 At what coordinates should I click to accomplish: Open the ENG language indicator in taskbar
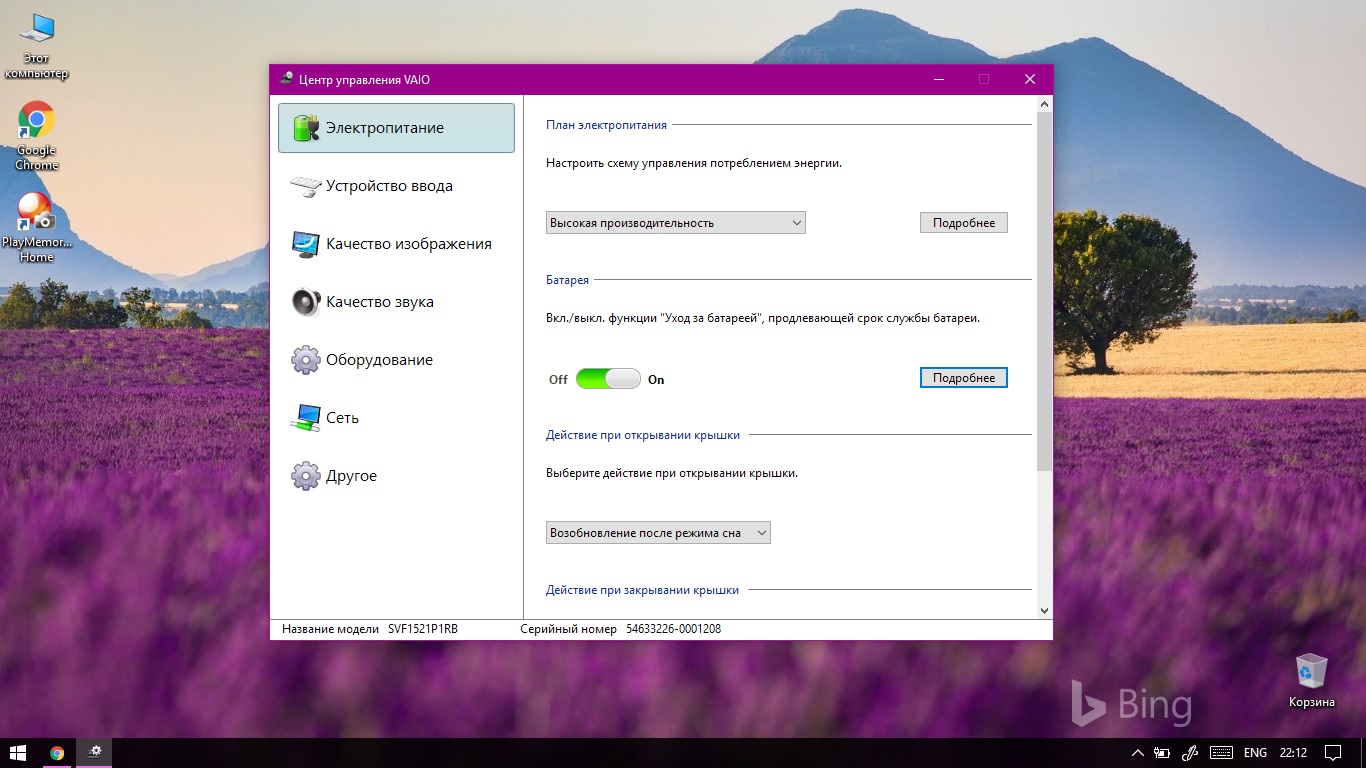(x=1255, y=753)
